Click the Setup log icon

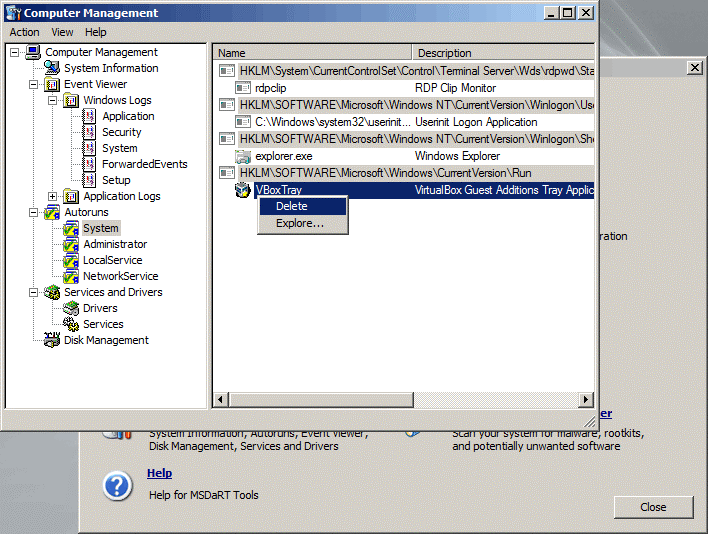(89, 180)
